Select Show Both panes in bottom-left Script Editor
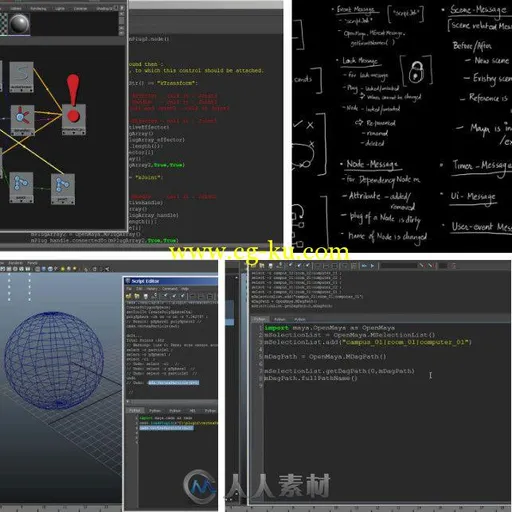The image size is (512, 512). (210, 296)
